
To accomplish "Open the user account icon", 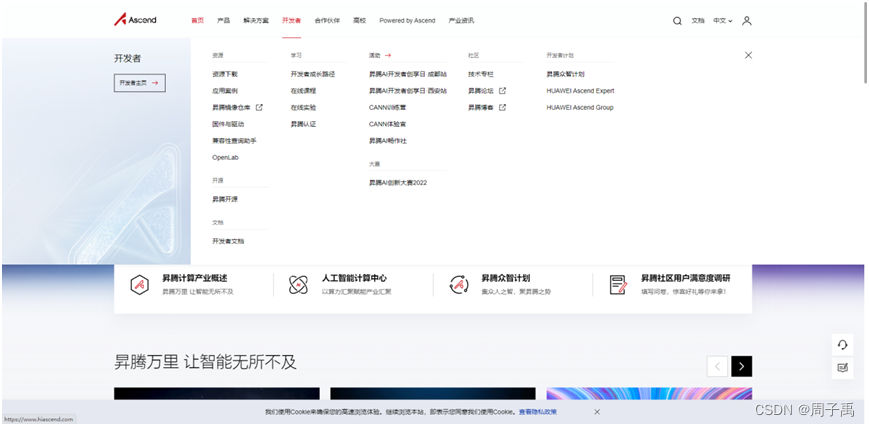I will point(747,20).
